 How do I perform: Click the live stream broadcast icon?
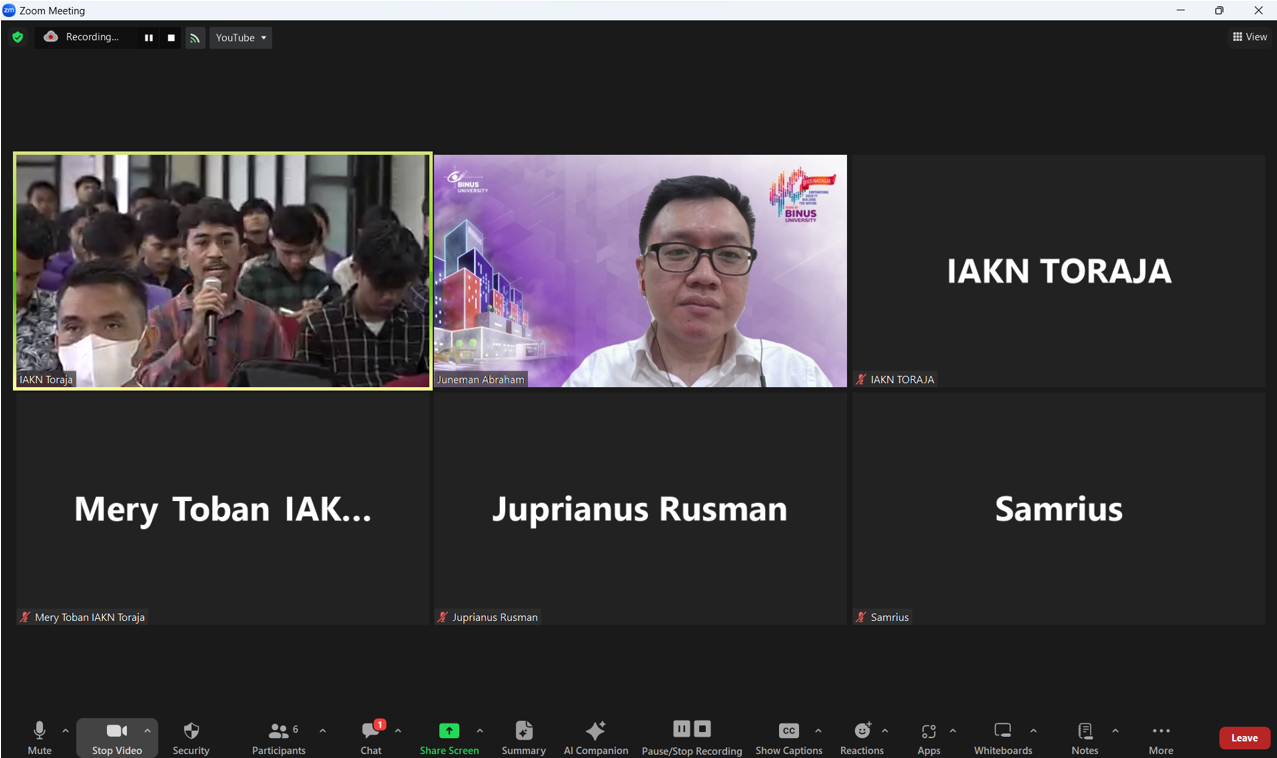click(195, 38)
